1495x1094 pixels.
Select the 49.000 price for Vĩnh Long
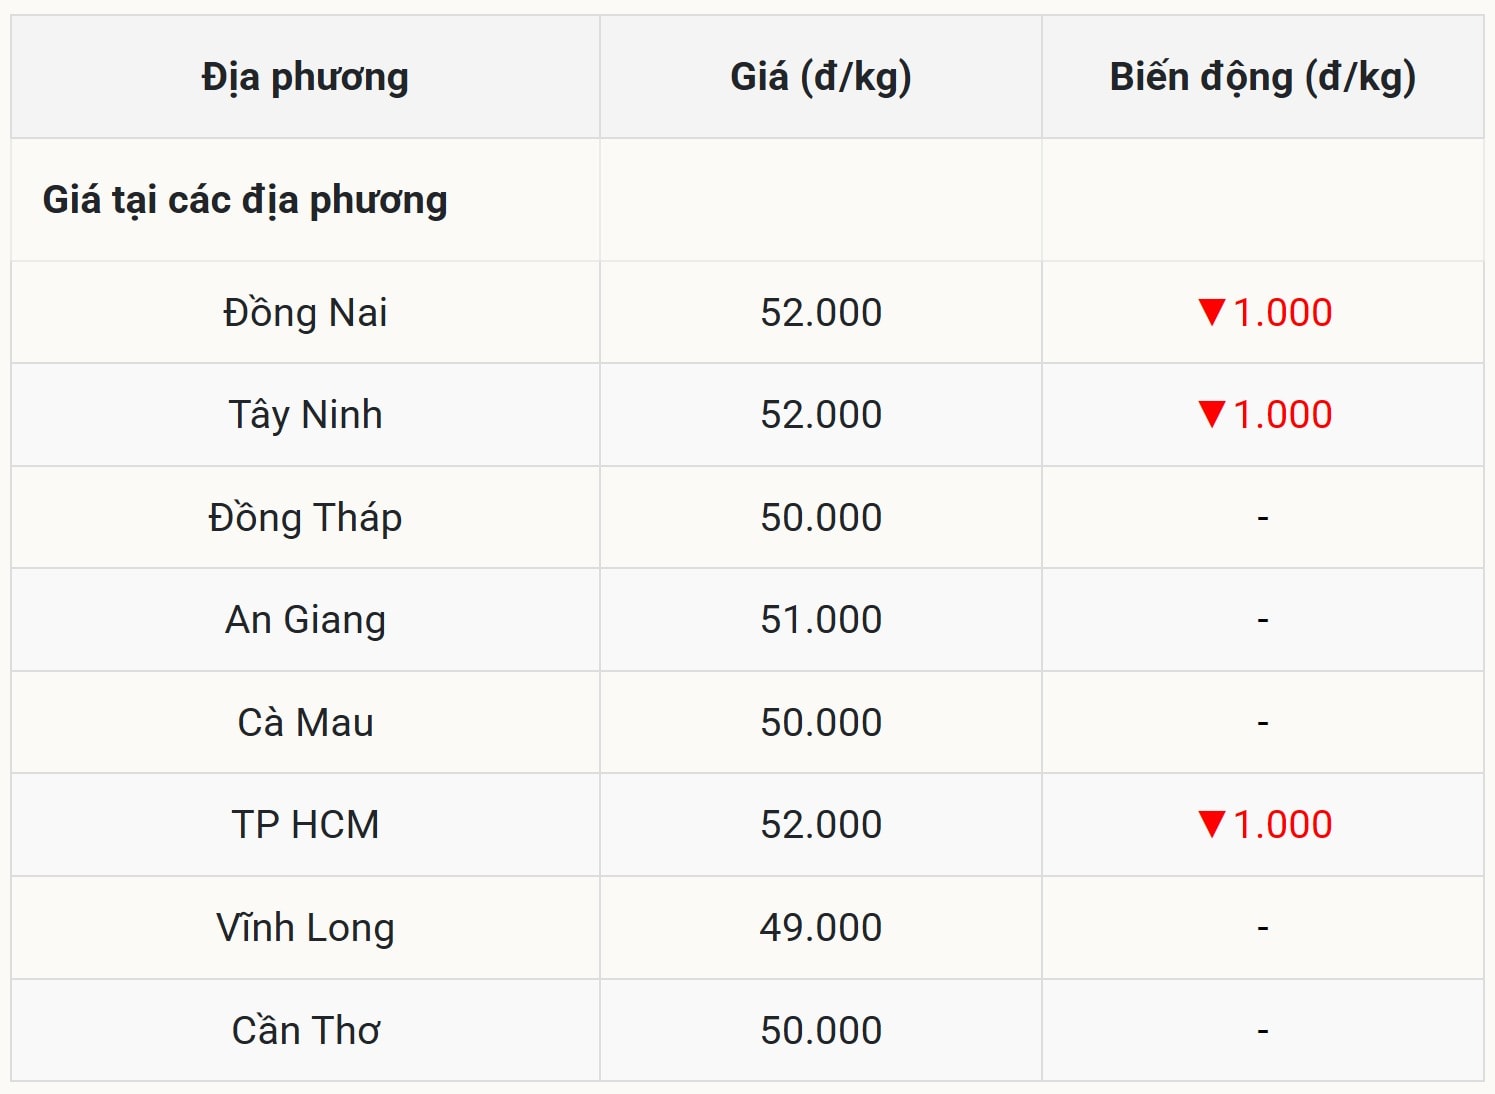click(820, 927)
